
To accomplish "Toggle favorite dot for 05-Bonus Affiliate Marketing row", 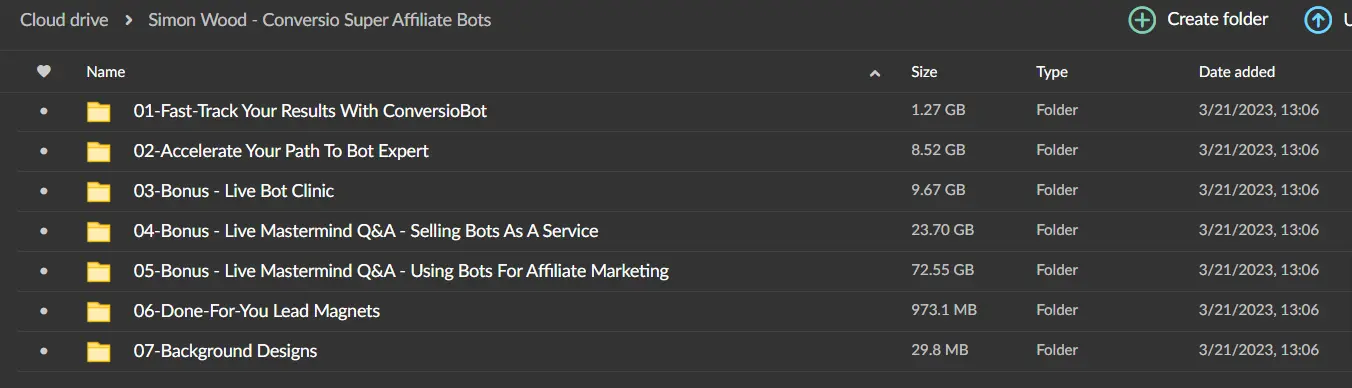I will pos(43,271).
